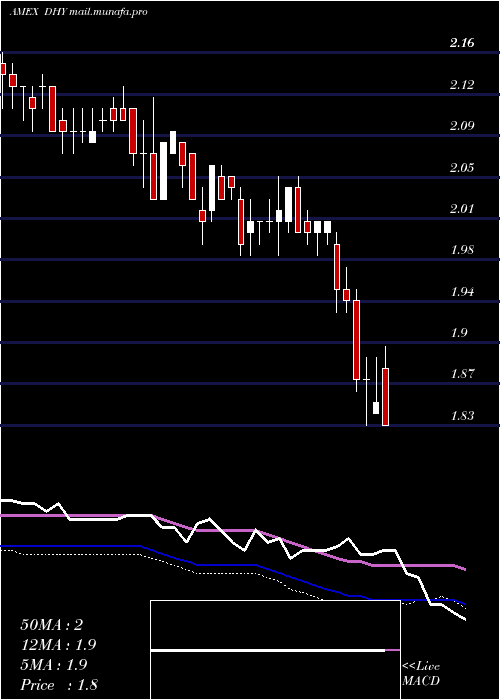This screenshot has height=700, width=500.
Task: Click the 2.12 price axis label
Action: (462, 85)
